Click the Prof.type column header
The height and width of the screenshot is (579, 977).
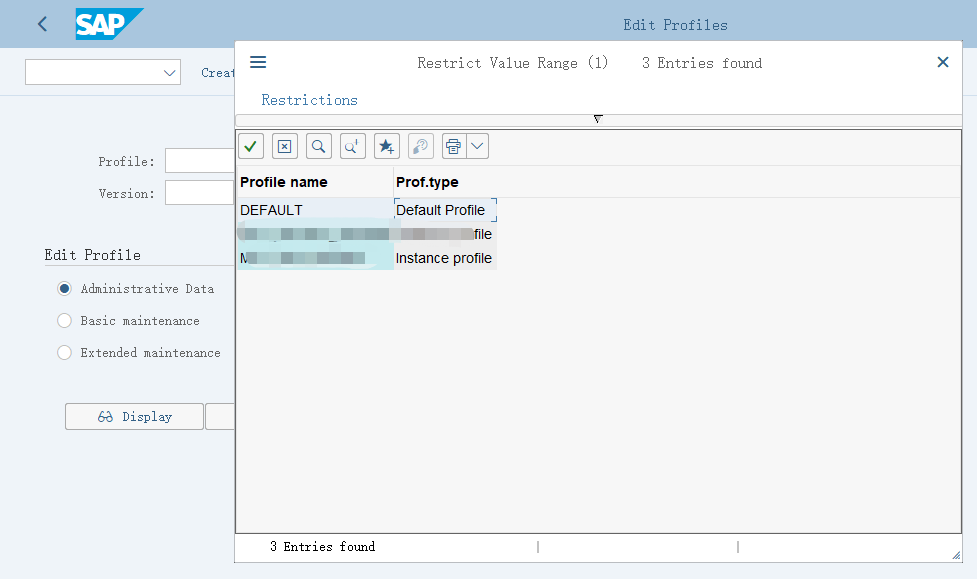coord(427,182)
